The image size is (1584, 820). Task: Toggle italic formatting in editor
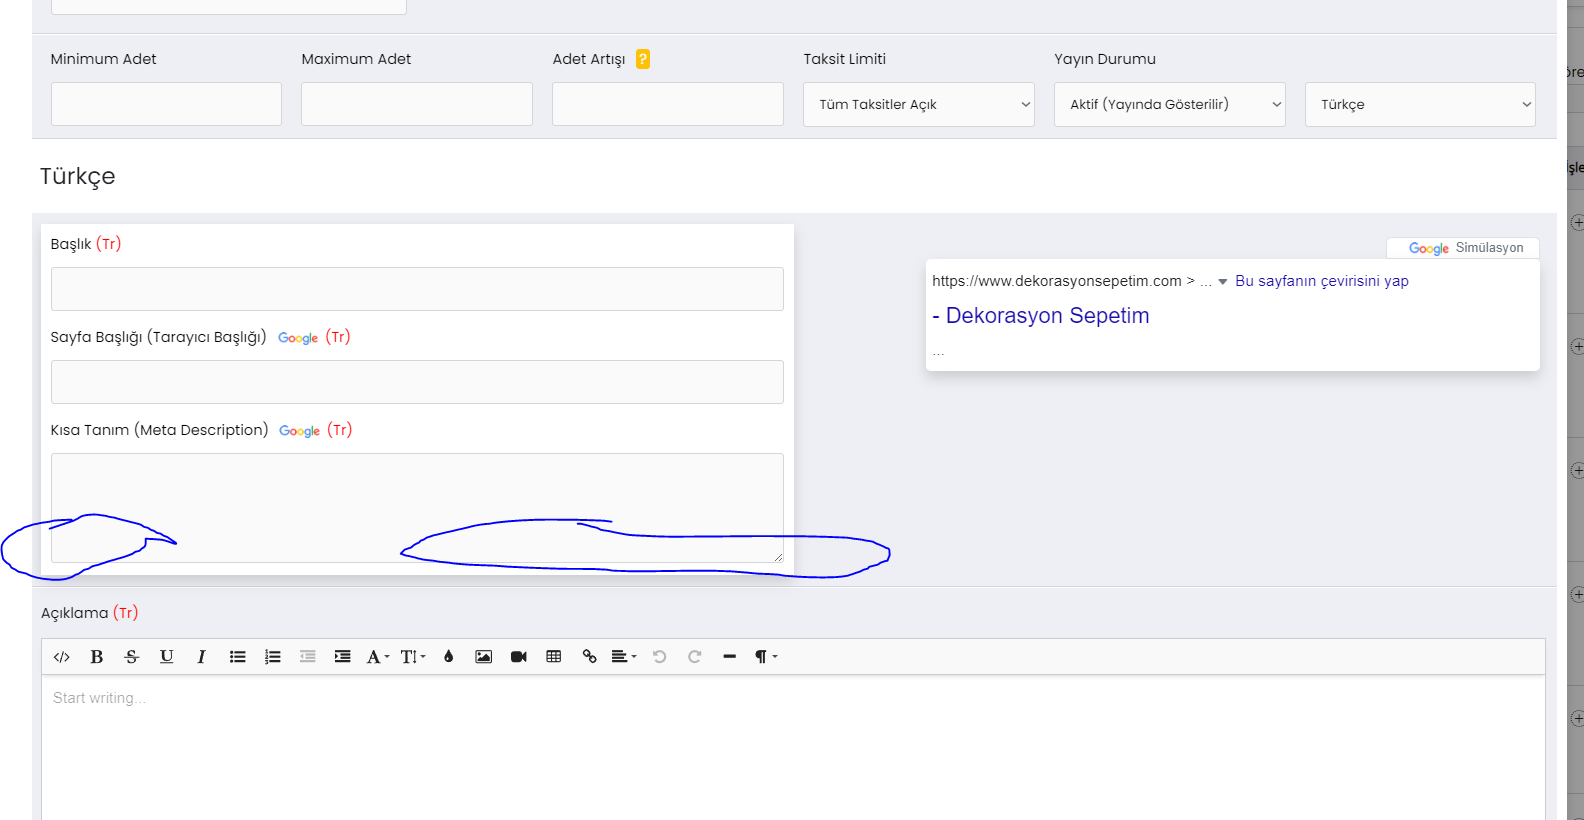(x=202, y=657)
